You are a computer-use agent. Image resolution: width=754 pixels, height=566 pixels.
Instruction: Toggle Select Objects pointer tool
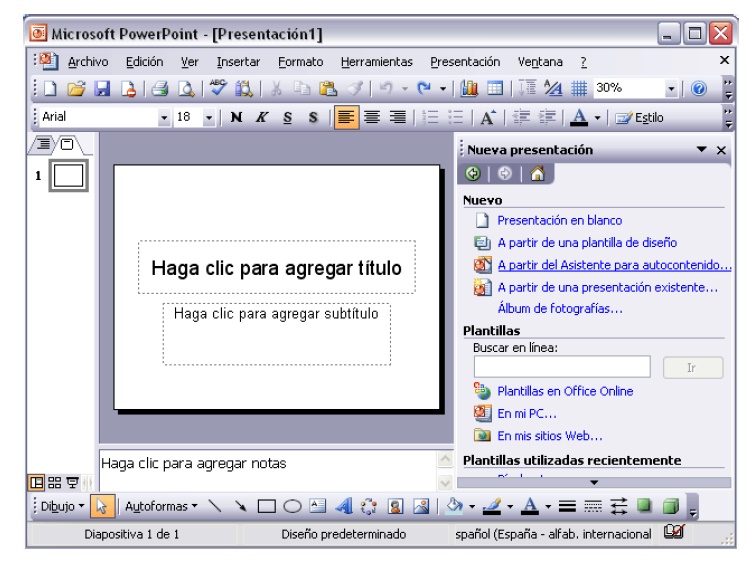pyautogui.click(x=102, y=506)
